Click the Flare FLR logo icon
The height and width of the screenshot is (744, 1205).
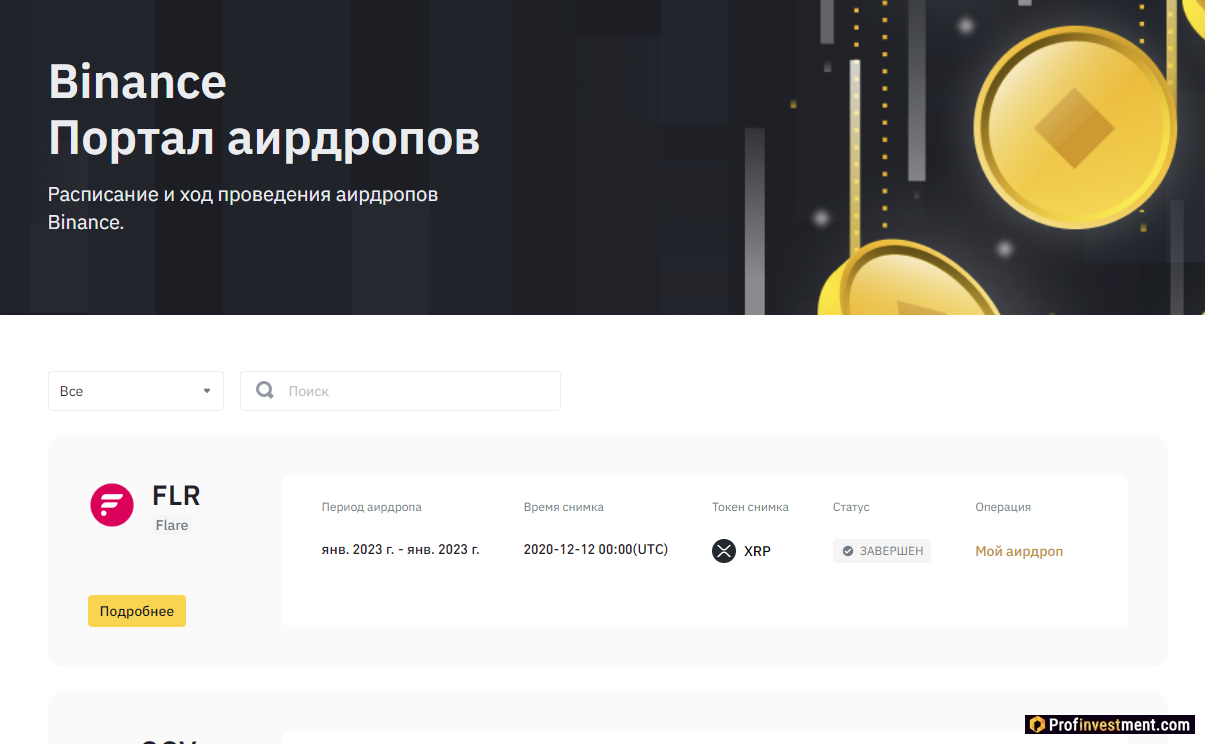point(112,505)
